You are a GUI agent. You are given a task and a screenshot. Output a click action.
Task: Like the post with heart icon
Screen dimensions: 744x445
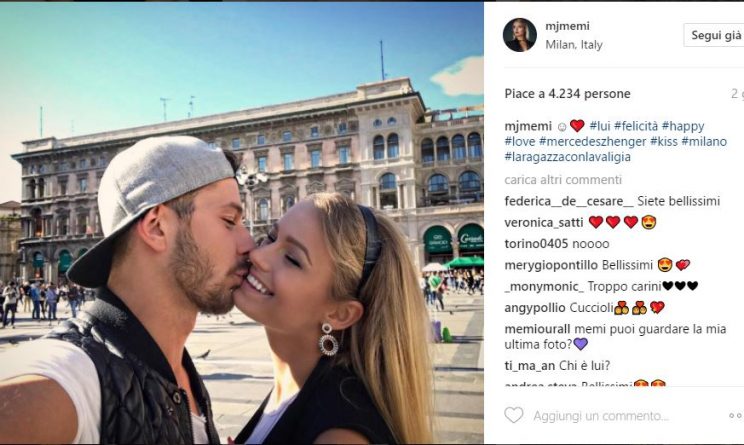513,415
